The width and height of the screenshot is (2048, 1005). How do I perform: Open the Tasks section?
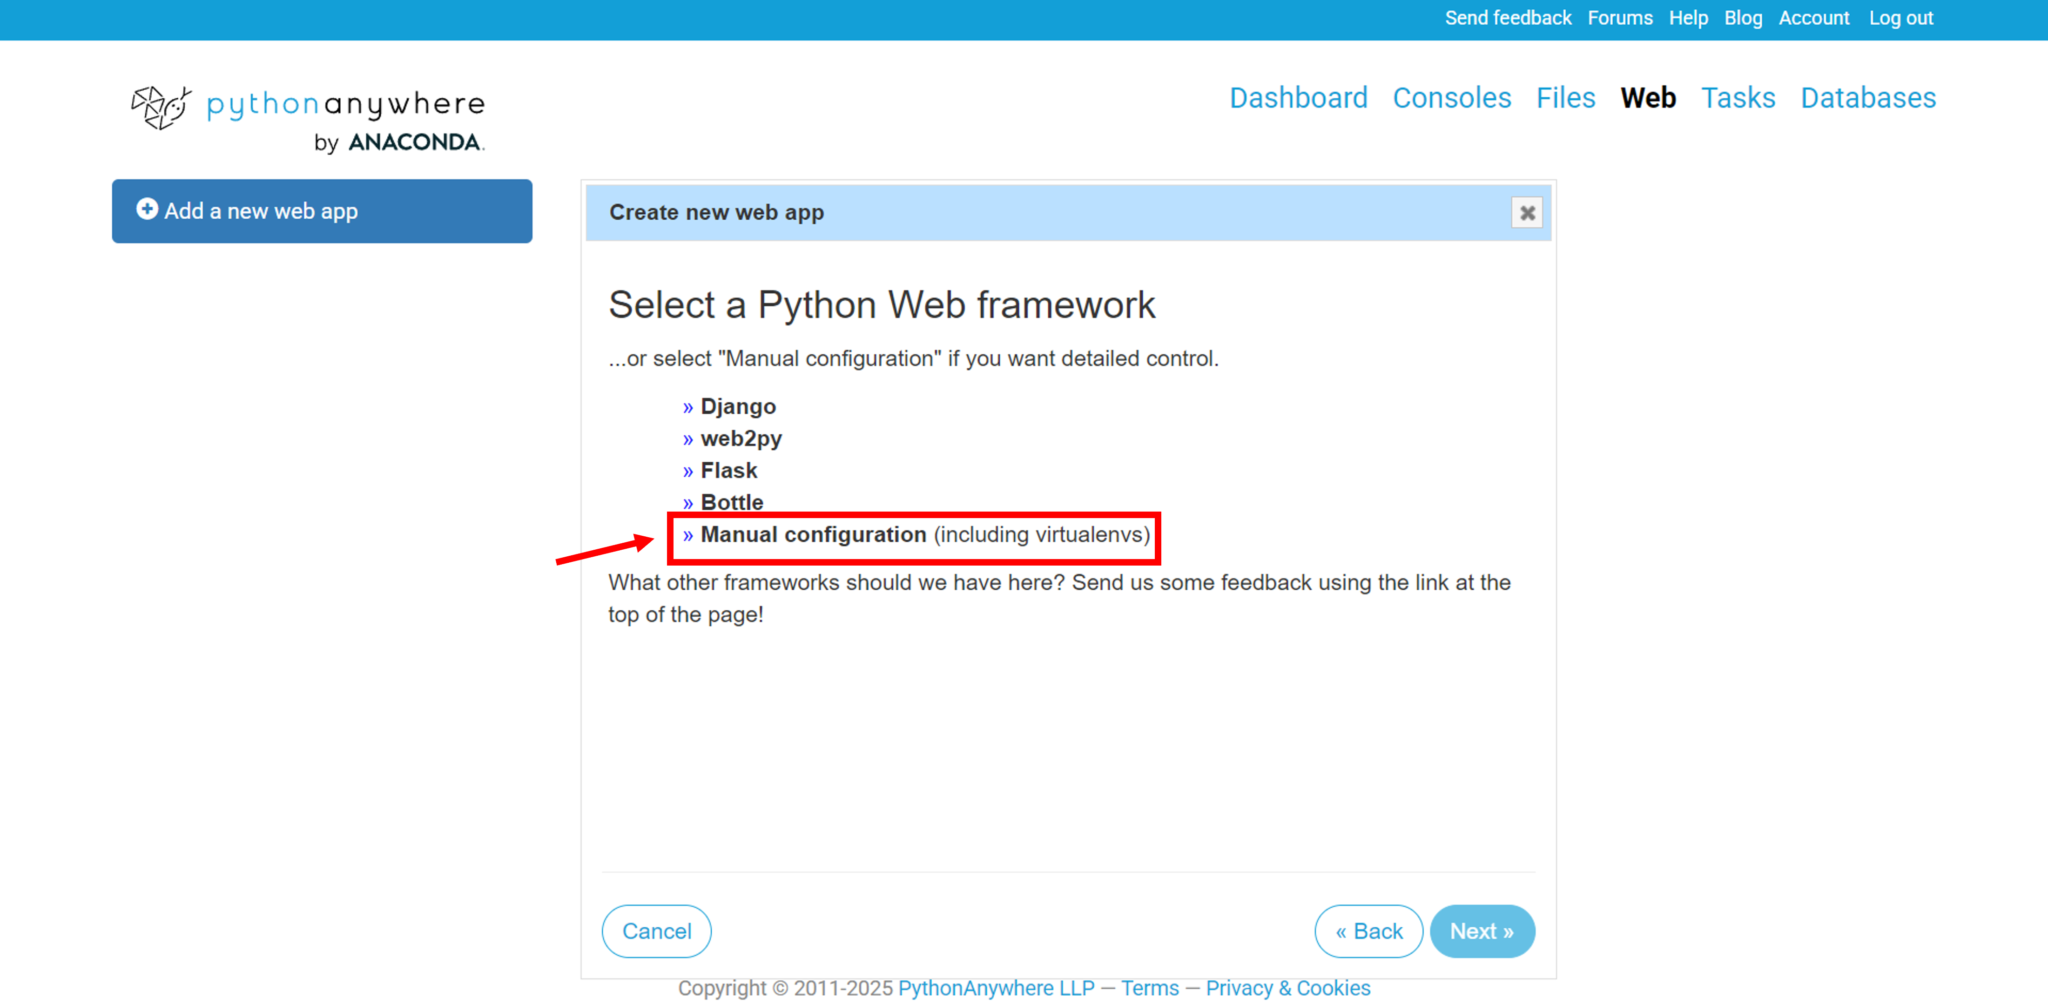pos(1738,97)
